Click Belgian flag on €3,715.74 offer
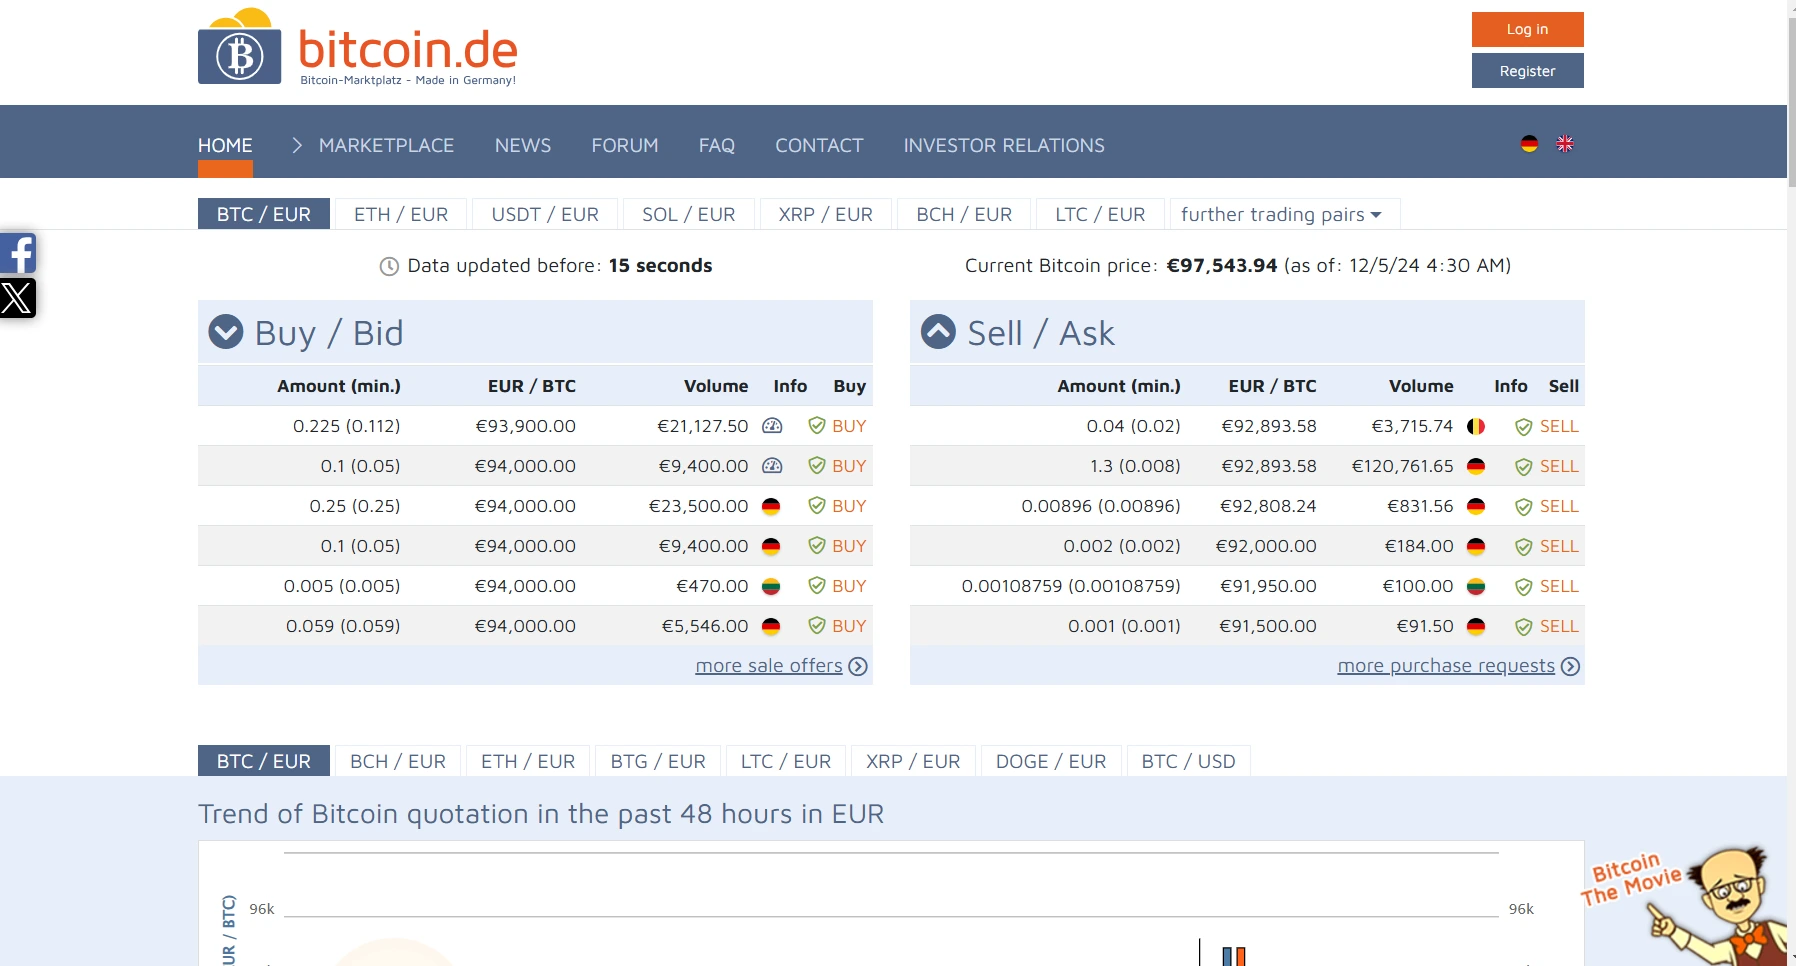 point(1476,427)
